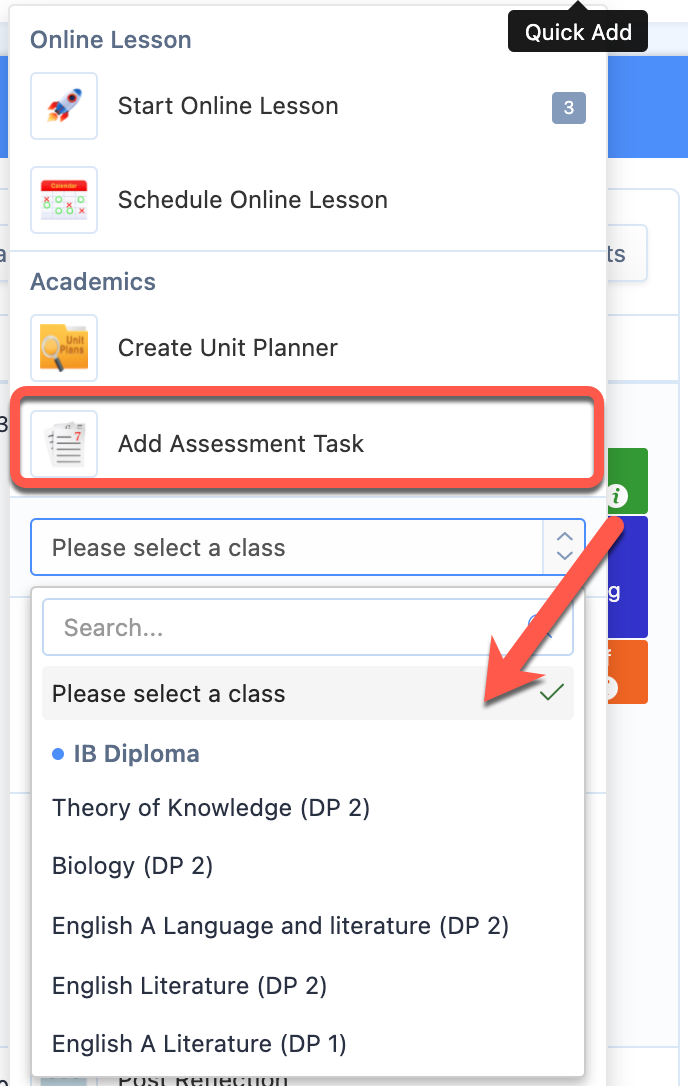Click the assessment task paper icon
The image size is (688, 1086).
[64, 443]
